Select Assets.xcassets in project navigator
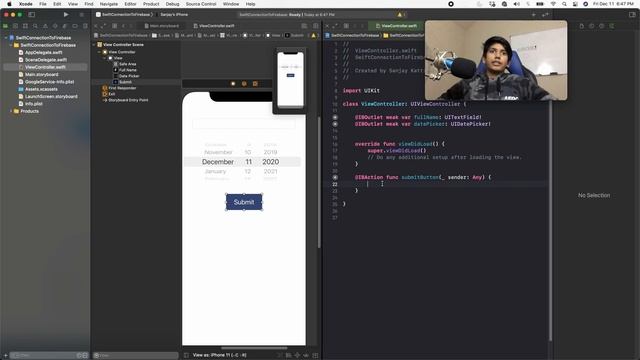The image size is (640, 360). coord(41,89)
